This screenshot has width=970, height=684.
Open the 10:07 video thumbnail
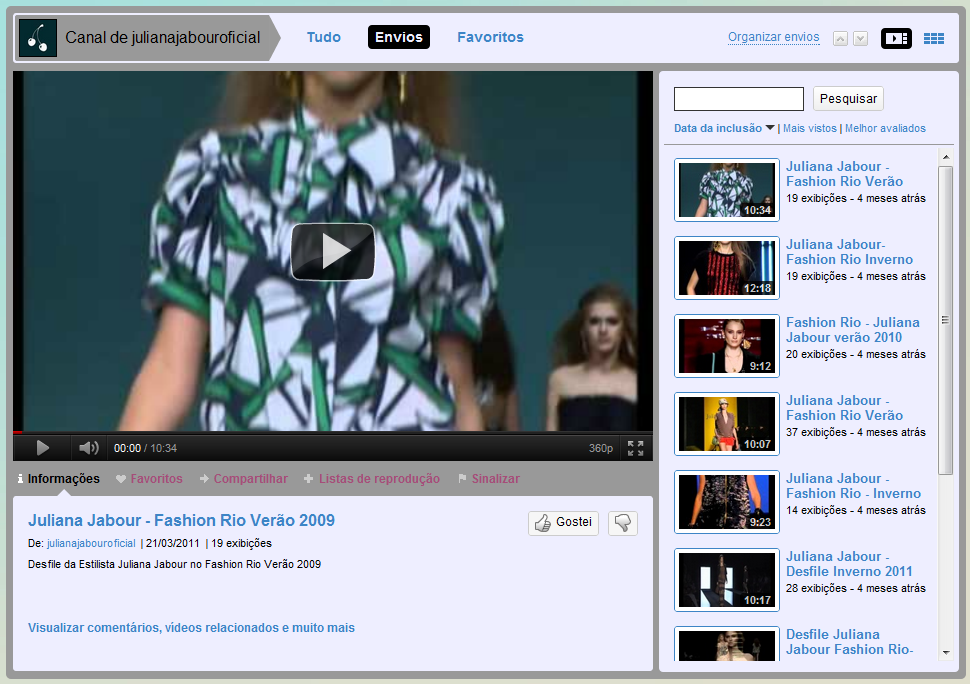[727, 424]
